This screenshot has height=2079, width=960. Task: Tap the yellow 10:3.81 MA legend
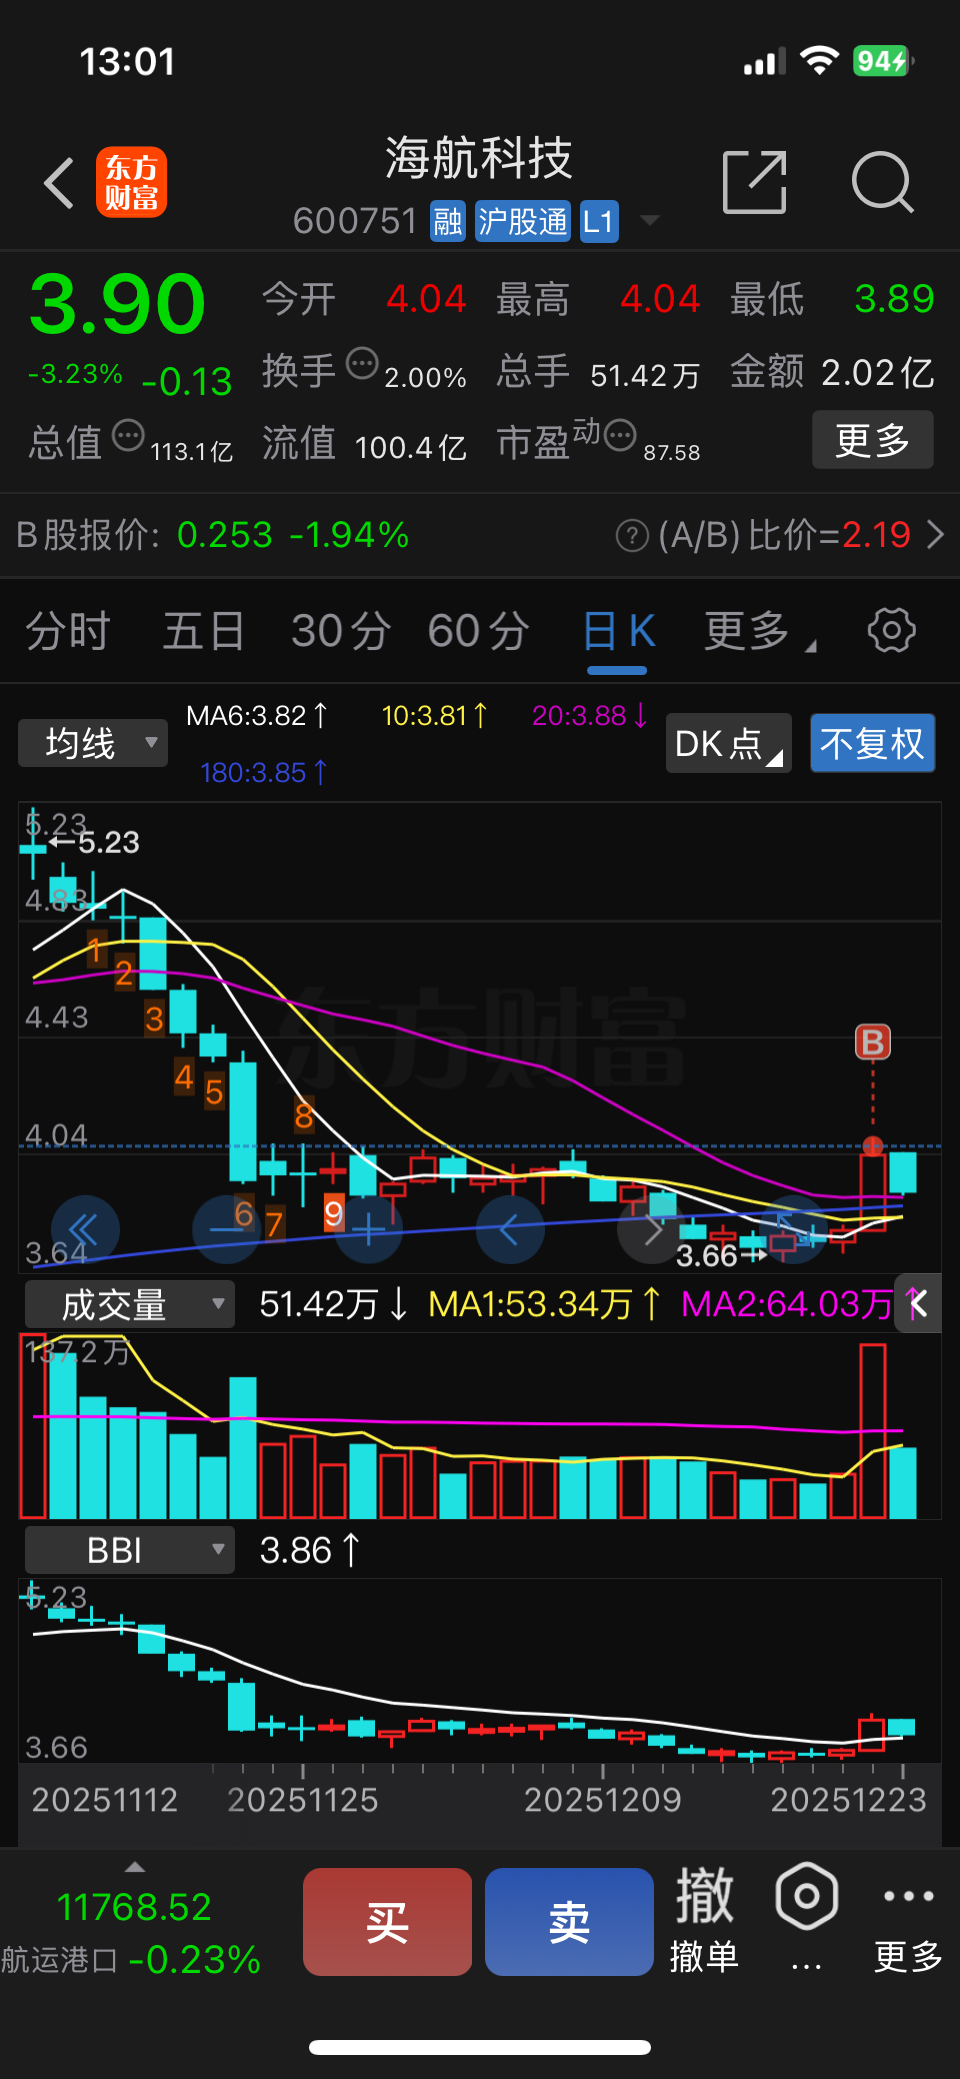[x=435, y=715]
